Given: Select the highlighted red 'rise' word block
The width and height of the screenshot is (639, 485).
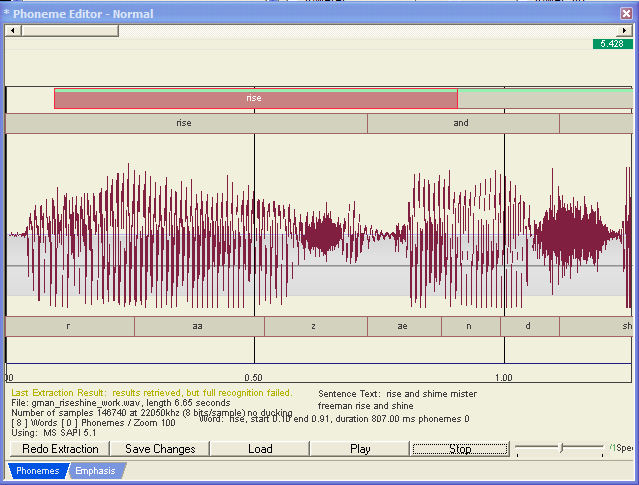Looking at the screenshot, I should point(256,98).
